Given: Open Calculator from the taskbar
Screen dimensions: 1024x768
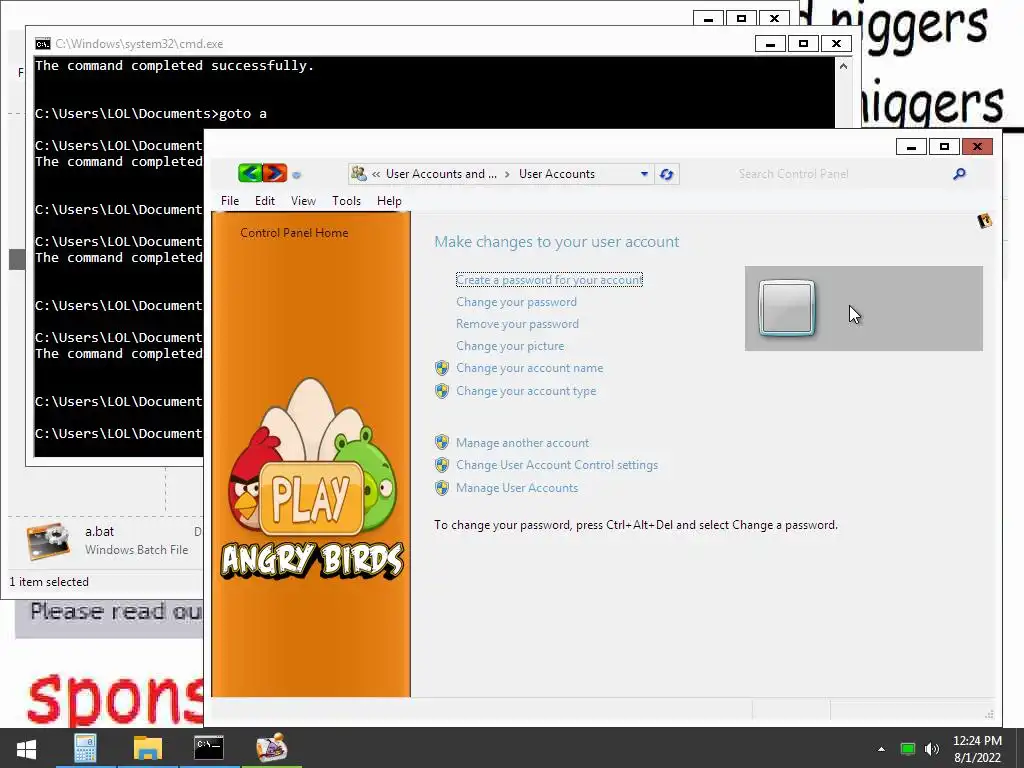Looking at the screenshot, I should click(x=85, y=748).
